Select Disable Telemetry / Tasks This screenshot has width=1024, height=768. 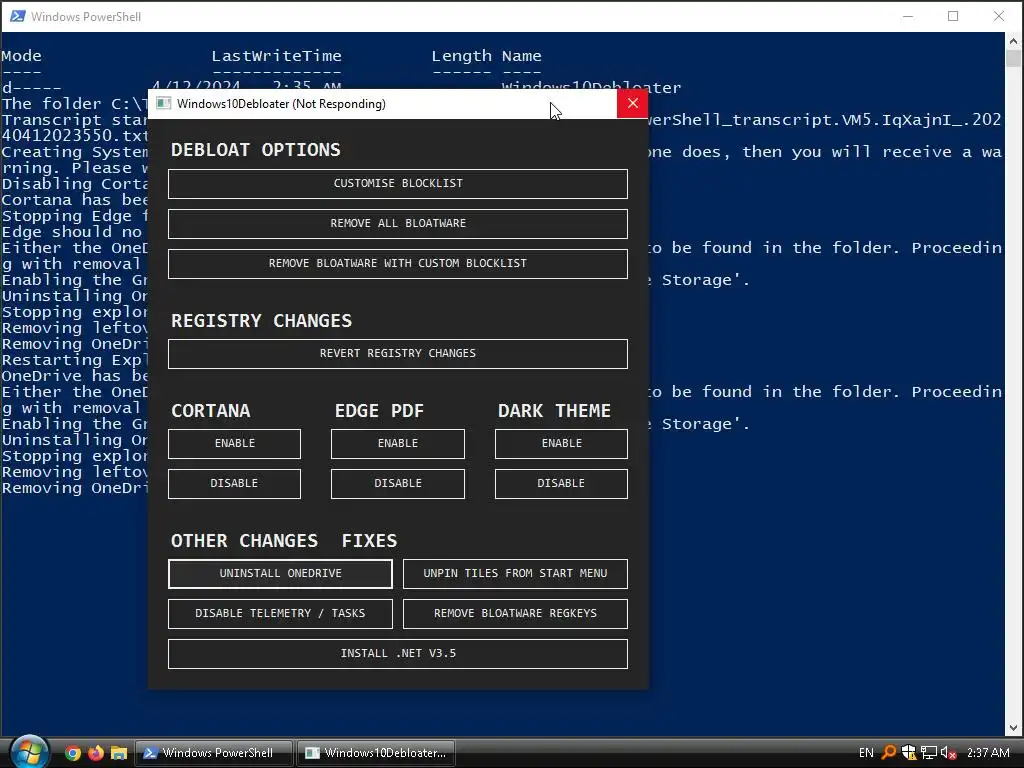(x=280, y=613)
